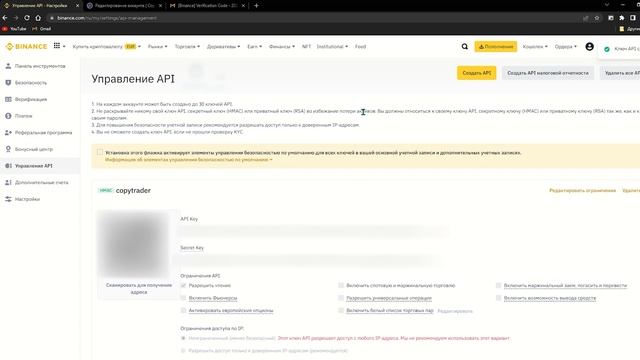640x360 pixels.
Task: Expand security controls info link
Action: click(189, 160)
